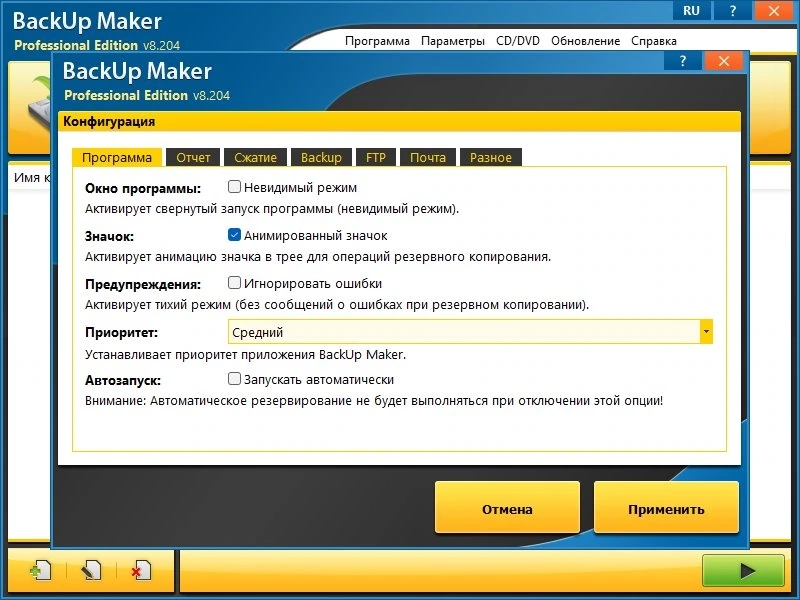The height and width of the screenshot is (600, 800).
Task: Click the edit backup job icon
Action: tap(91, 570)
